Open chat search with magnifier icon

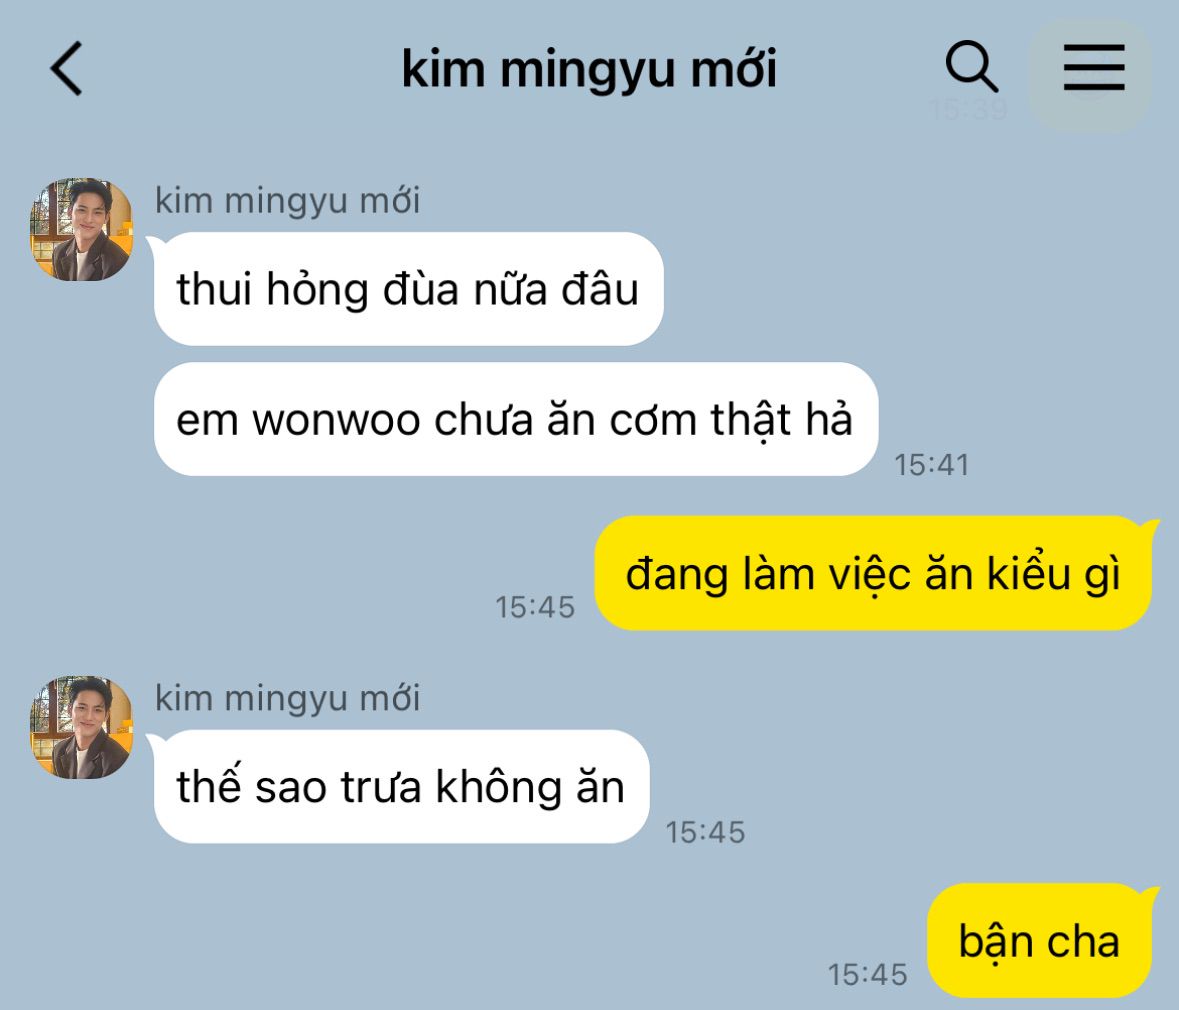click(x=971, y=67)
